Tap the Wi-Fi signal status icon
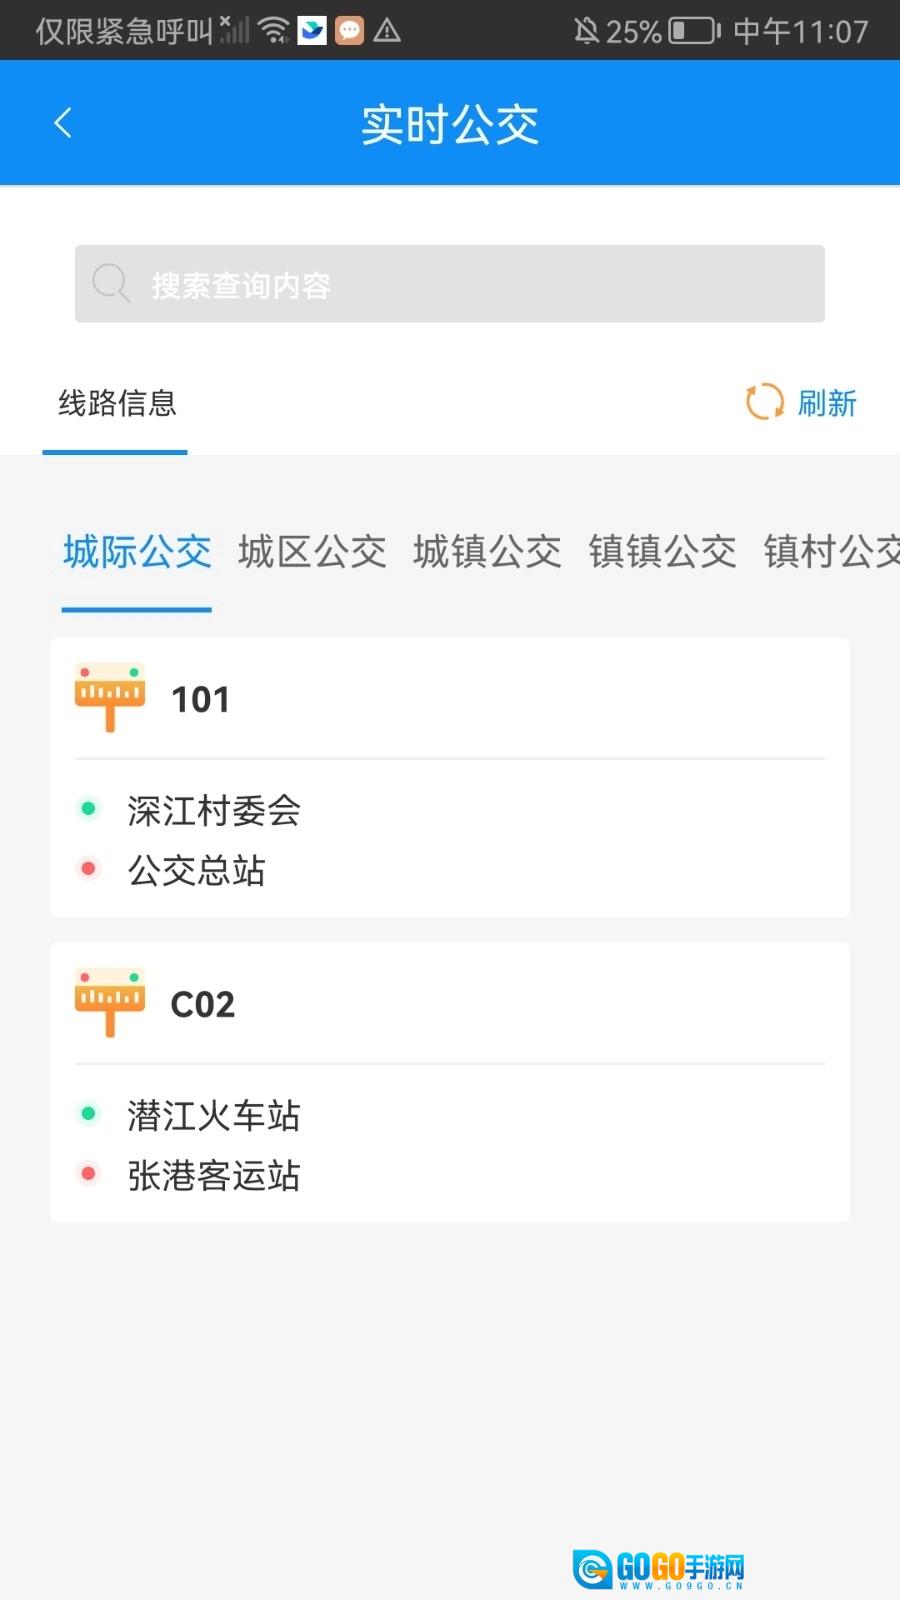The image size is (900, 1600). 273,31
